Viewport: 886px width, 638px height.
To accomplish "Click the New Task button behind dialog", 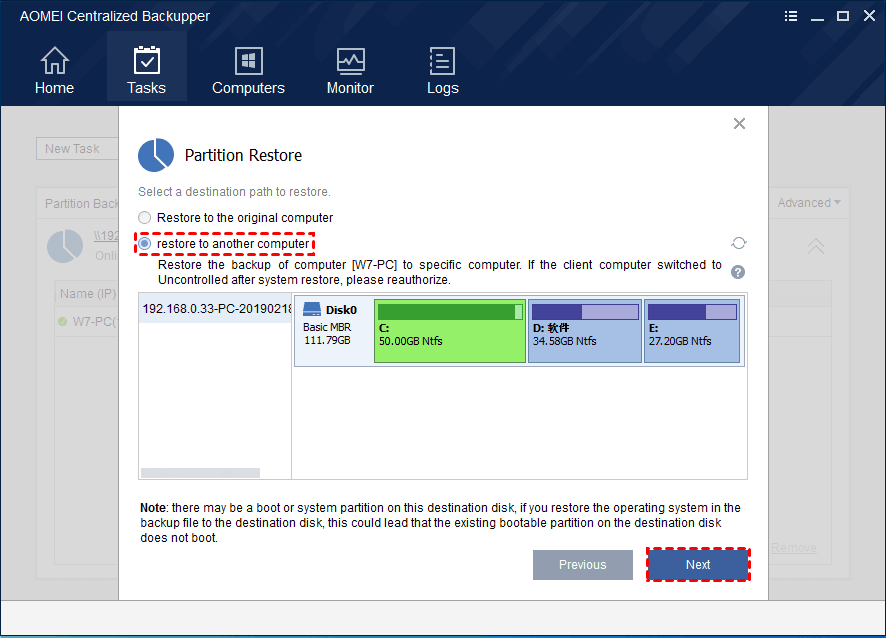I will coord(77,149).
